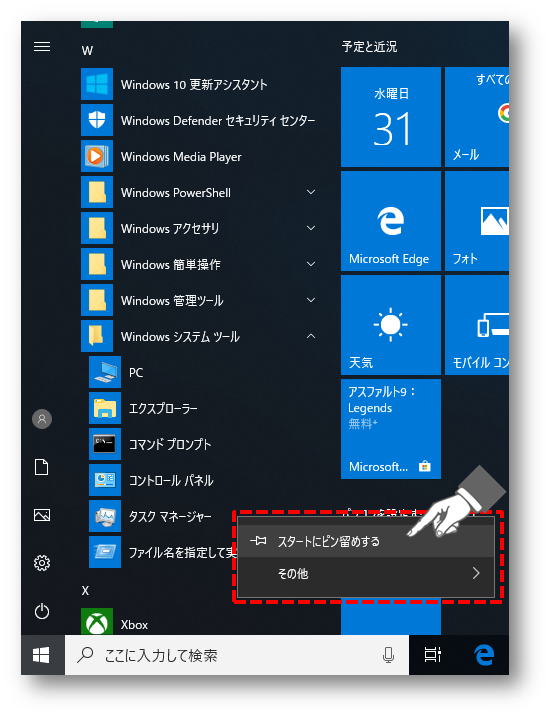Image resolution: width=551 pixels, height=717 pixels.
Task: Open タスク マネージャー label
Action: click(x=170, y=517)
